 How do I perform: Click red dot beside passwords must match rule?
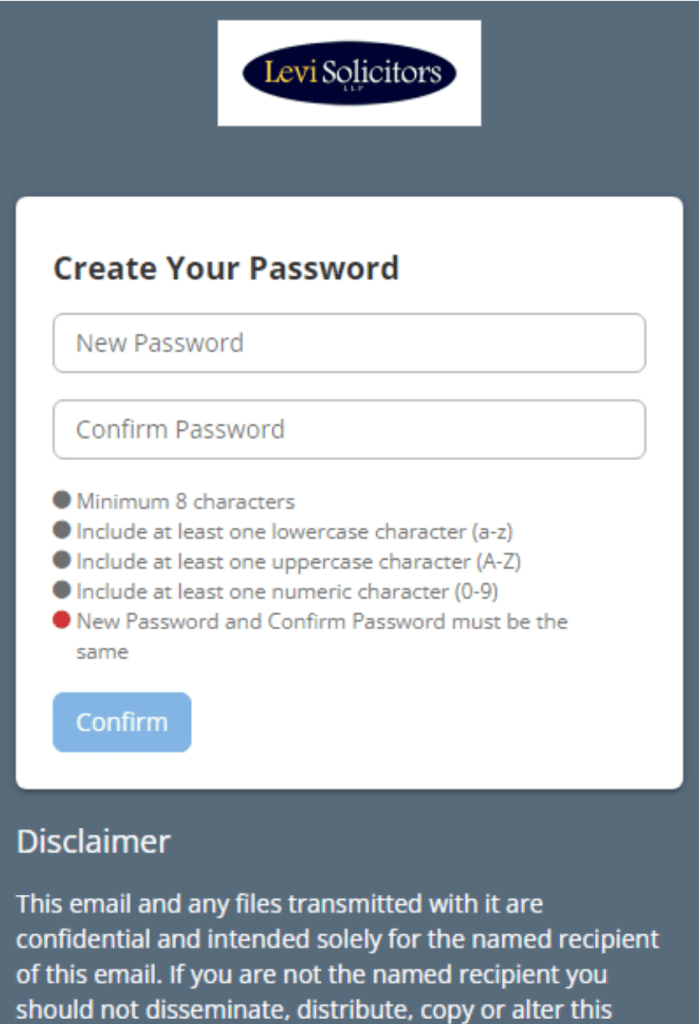(62, 621)
